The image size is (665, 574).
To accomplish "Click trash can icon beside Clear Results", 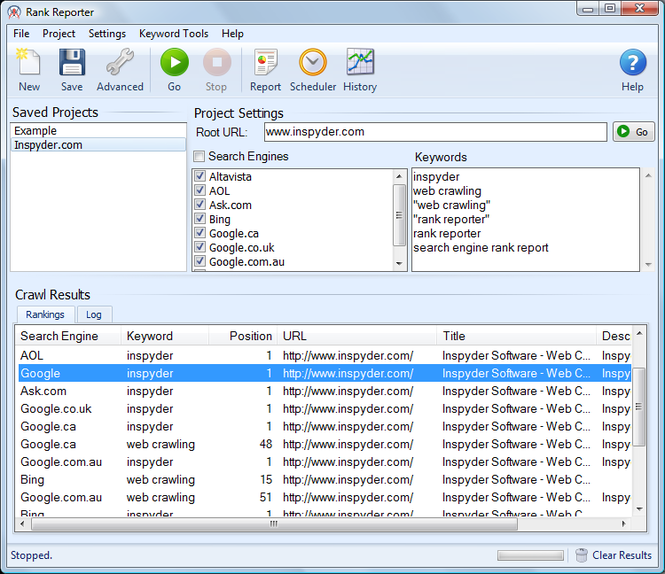I will pos(581,555).
